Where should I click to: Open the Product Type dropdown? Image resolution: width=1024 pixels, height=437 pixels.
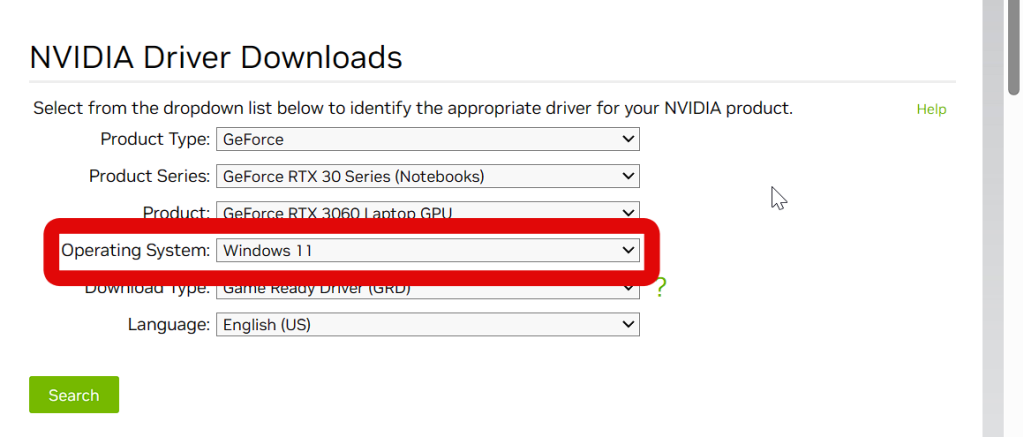pos(427,139)
